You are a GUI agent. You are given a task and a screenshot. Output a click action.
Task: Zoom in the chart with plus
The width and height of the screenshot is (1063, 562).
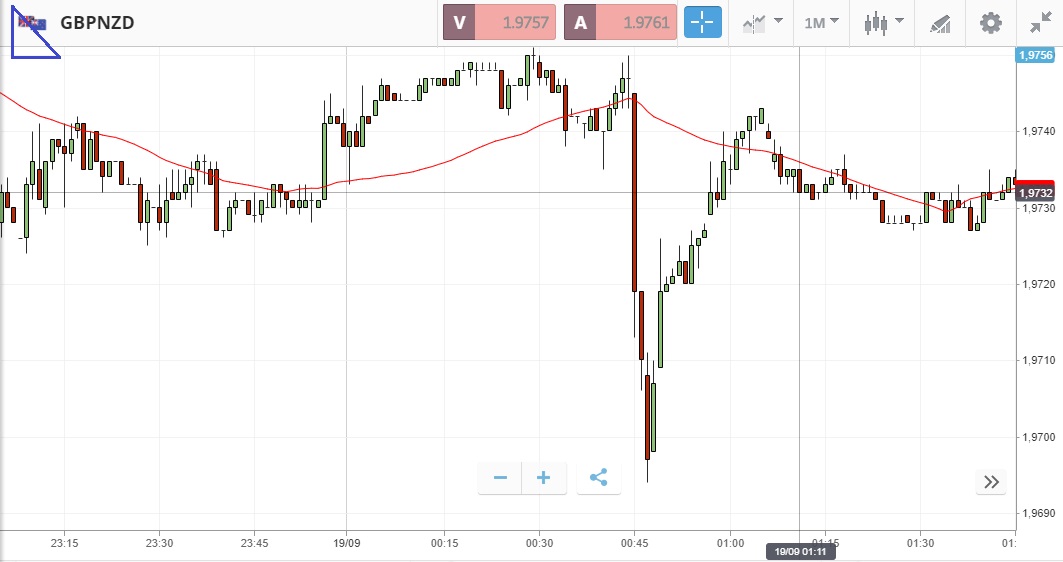(544, 478)
